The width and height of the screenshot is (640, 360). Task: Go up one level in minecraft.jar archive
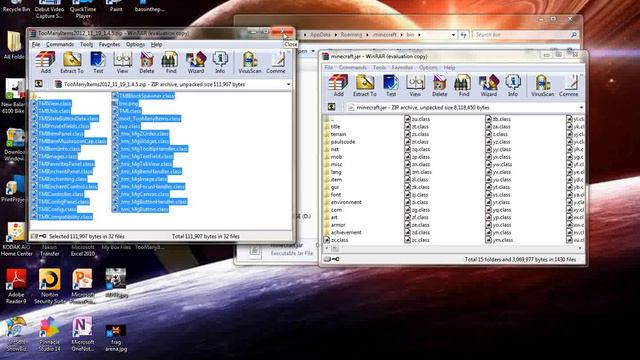coord(331,107)
